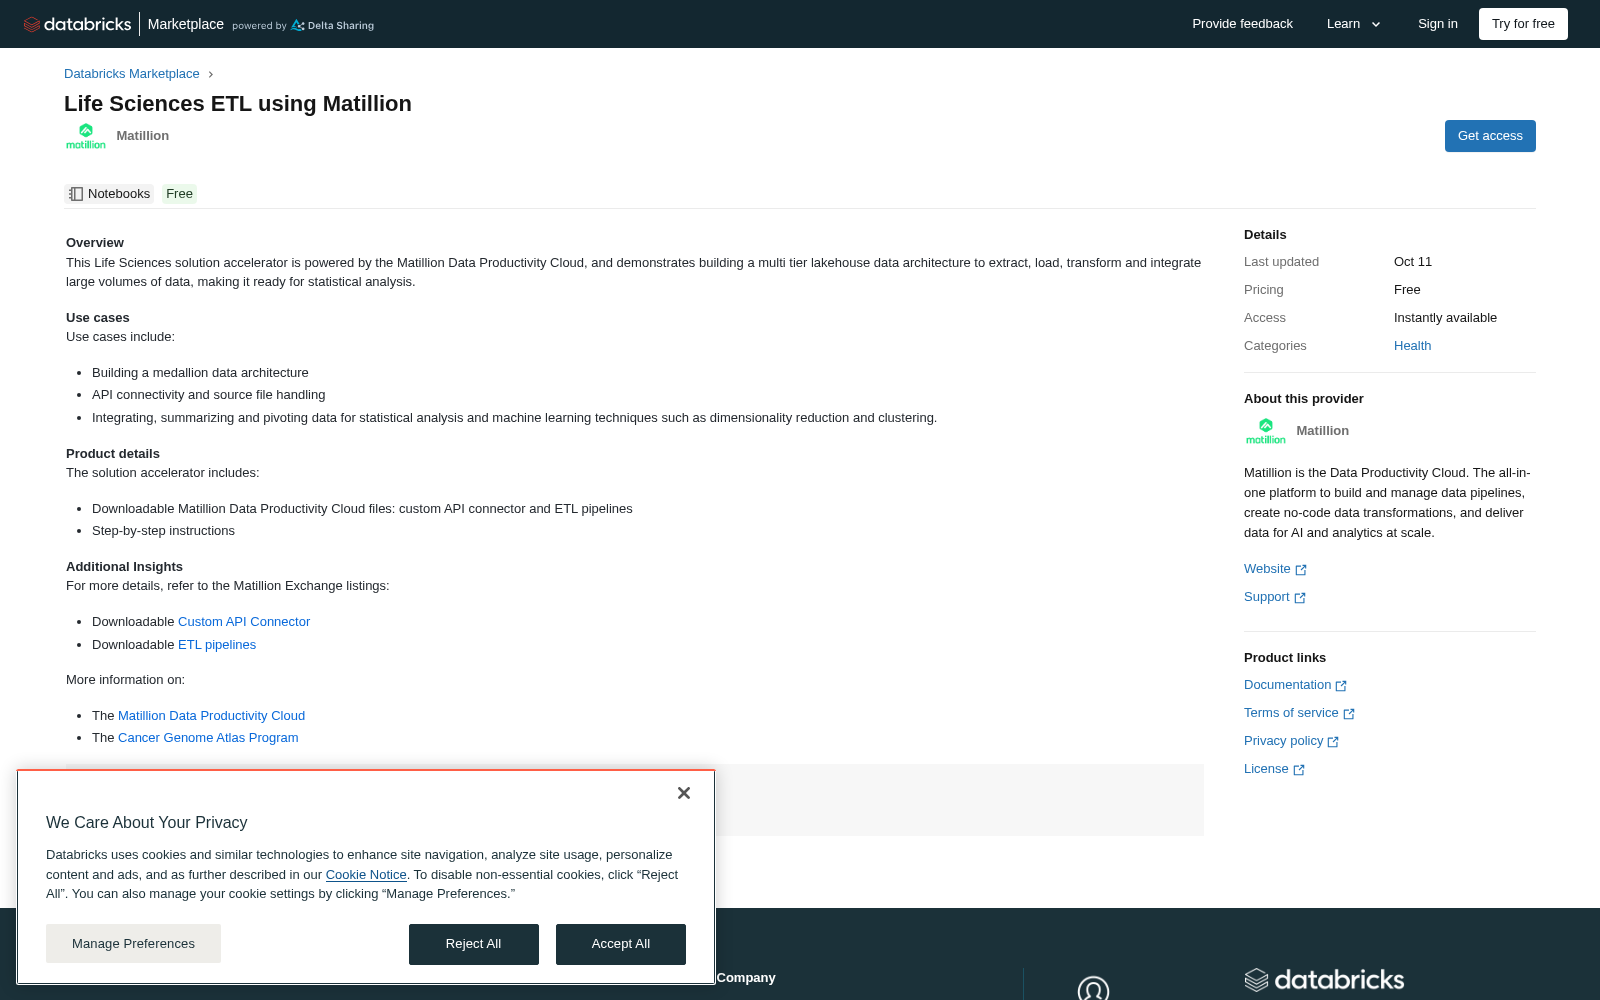Image resolution: width=1600 pixels, height=1000 pixels.
Task: Go to Databricks Marketplace breadcrumb
Action: pos(132,74)
